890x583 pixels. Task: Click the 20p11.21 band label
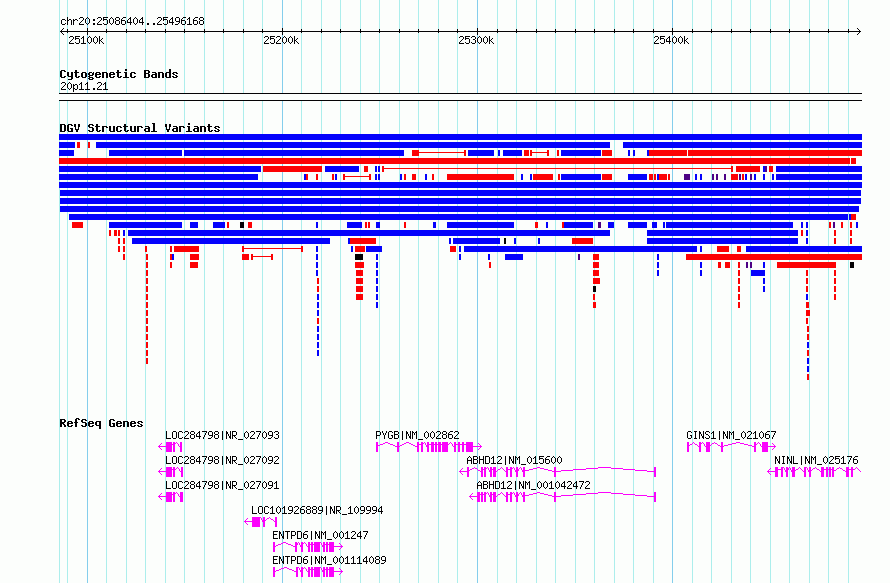84,86
